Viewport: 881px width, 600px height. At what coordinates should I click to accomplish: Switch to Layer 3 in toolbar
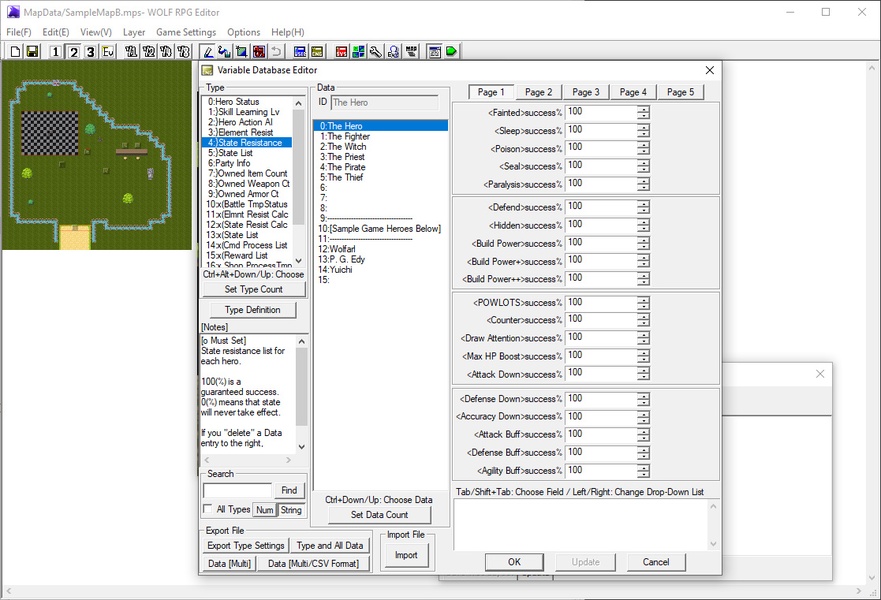[x=90, y=51]
